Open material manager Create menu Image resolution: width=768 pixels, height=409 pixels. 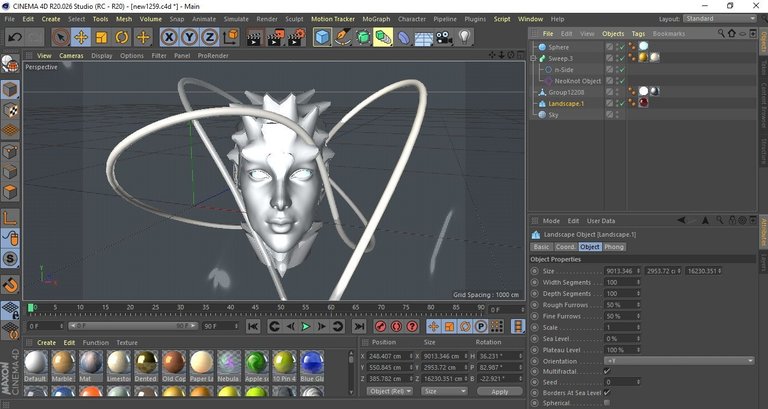click(47, 342)
